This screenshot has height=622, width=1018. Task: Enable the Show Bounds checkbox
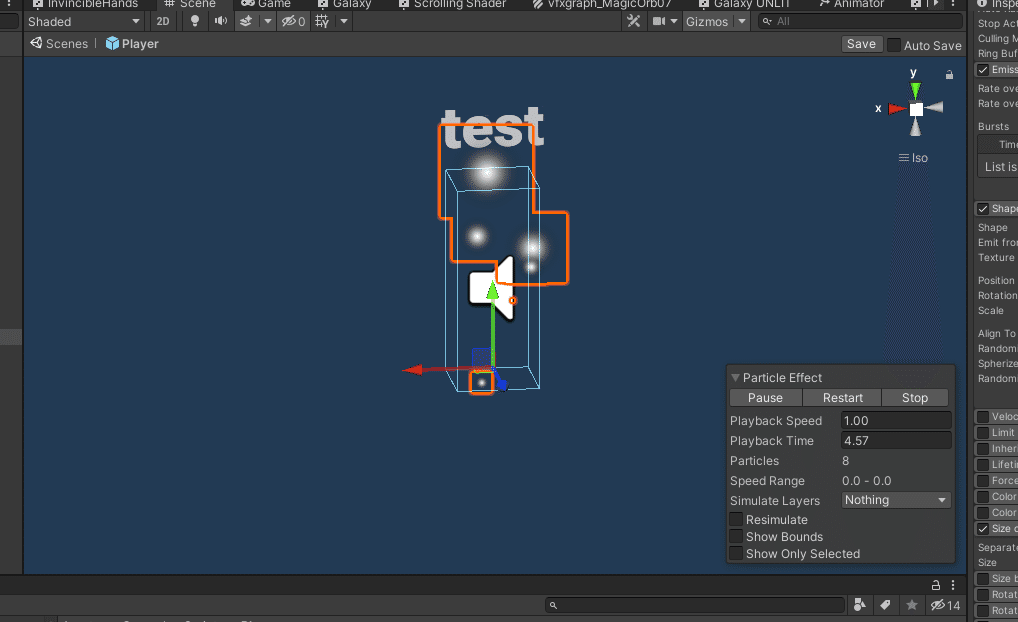point(736,536)
